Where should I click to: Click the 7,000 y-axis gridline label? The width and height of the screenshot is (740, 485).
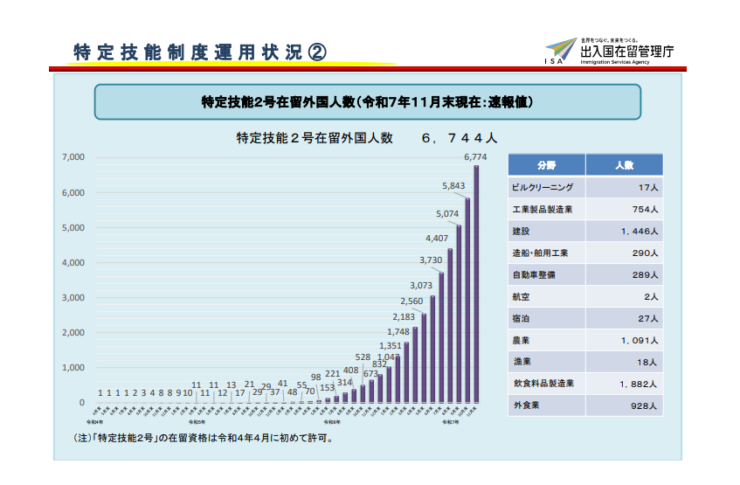coord(73,157)
